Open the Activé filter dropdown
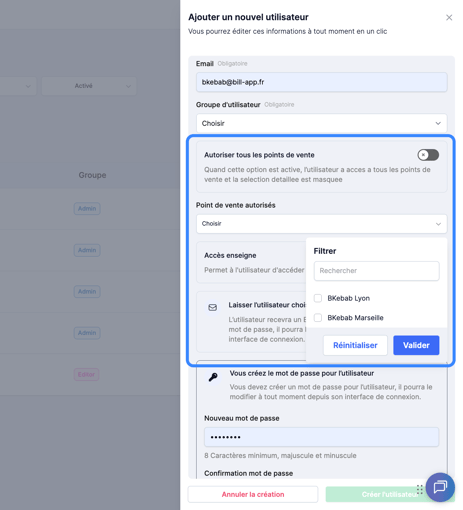The width and height of the screenshot is (463, 510). coord(89,86)
